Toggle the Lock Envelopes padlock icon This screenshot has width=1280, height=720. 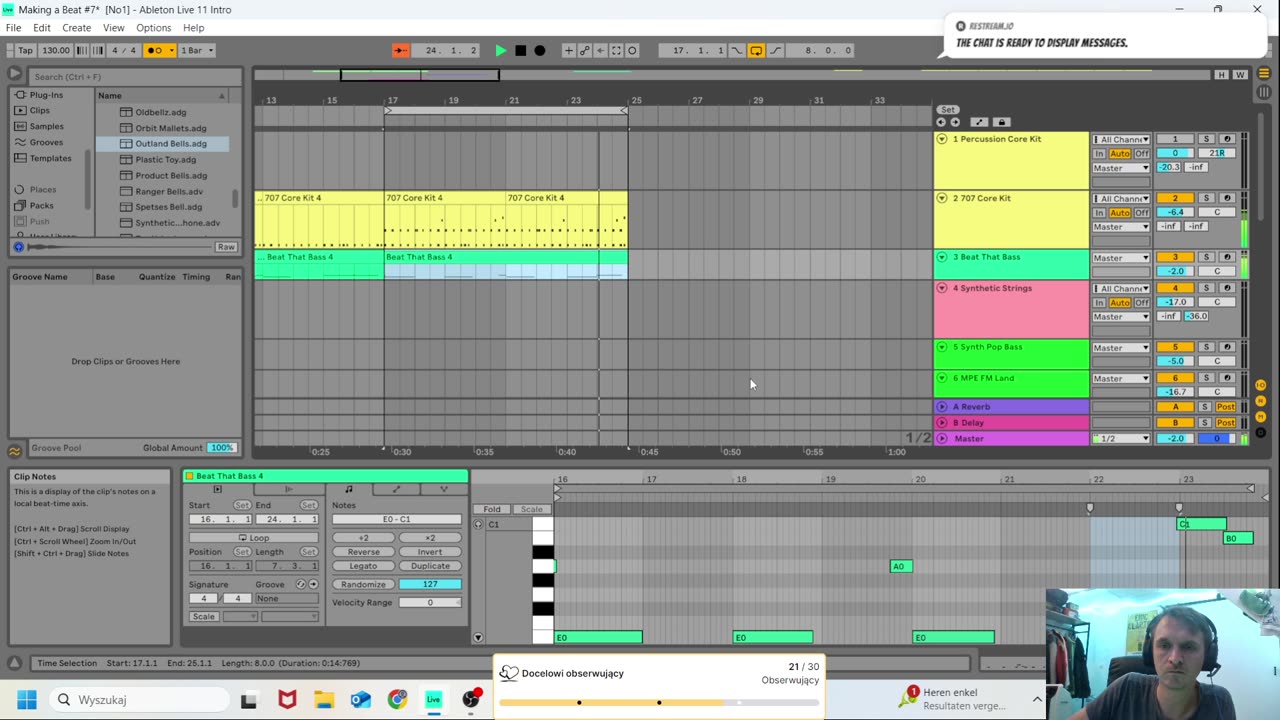tap(1001, 122)
